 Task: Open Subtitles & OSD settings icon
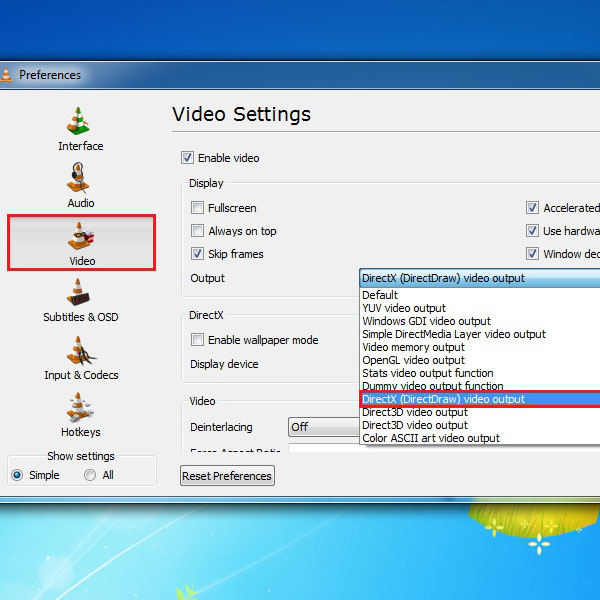pos(78,292)
